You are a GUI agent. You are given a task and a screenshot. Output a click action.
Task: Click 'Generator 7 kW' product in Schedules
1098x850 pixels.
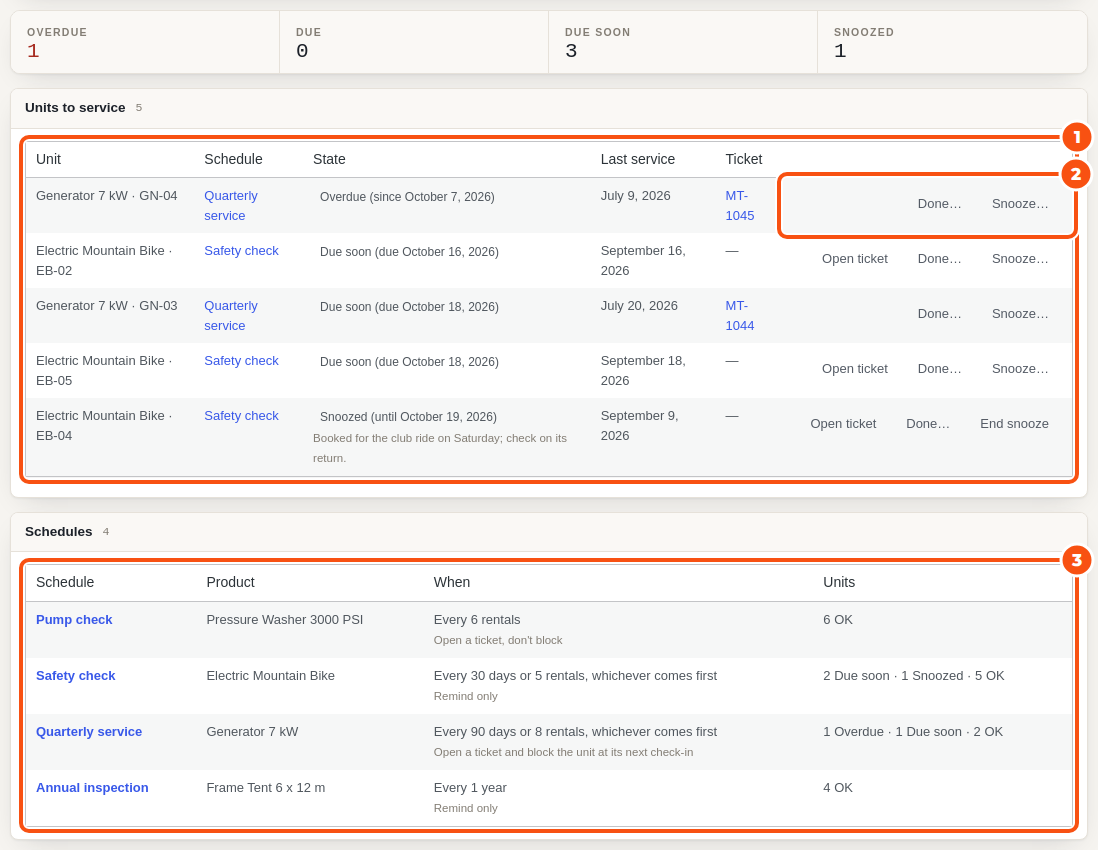(252, 732)
